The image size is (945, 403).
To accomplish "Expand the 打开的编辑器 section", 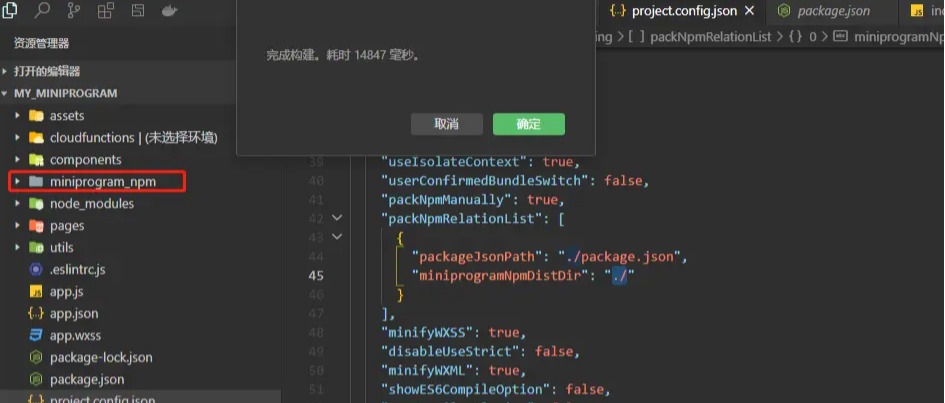I will (47, 71).
